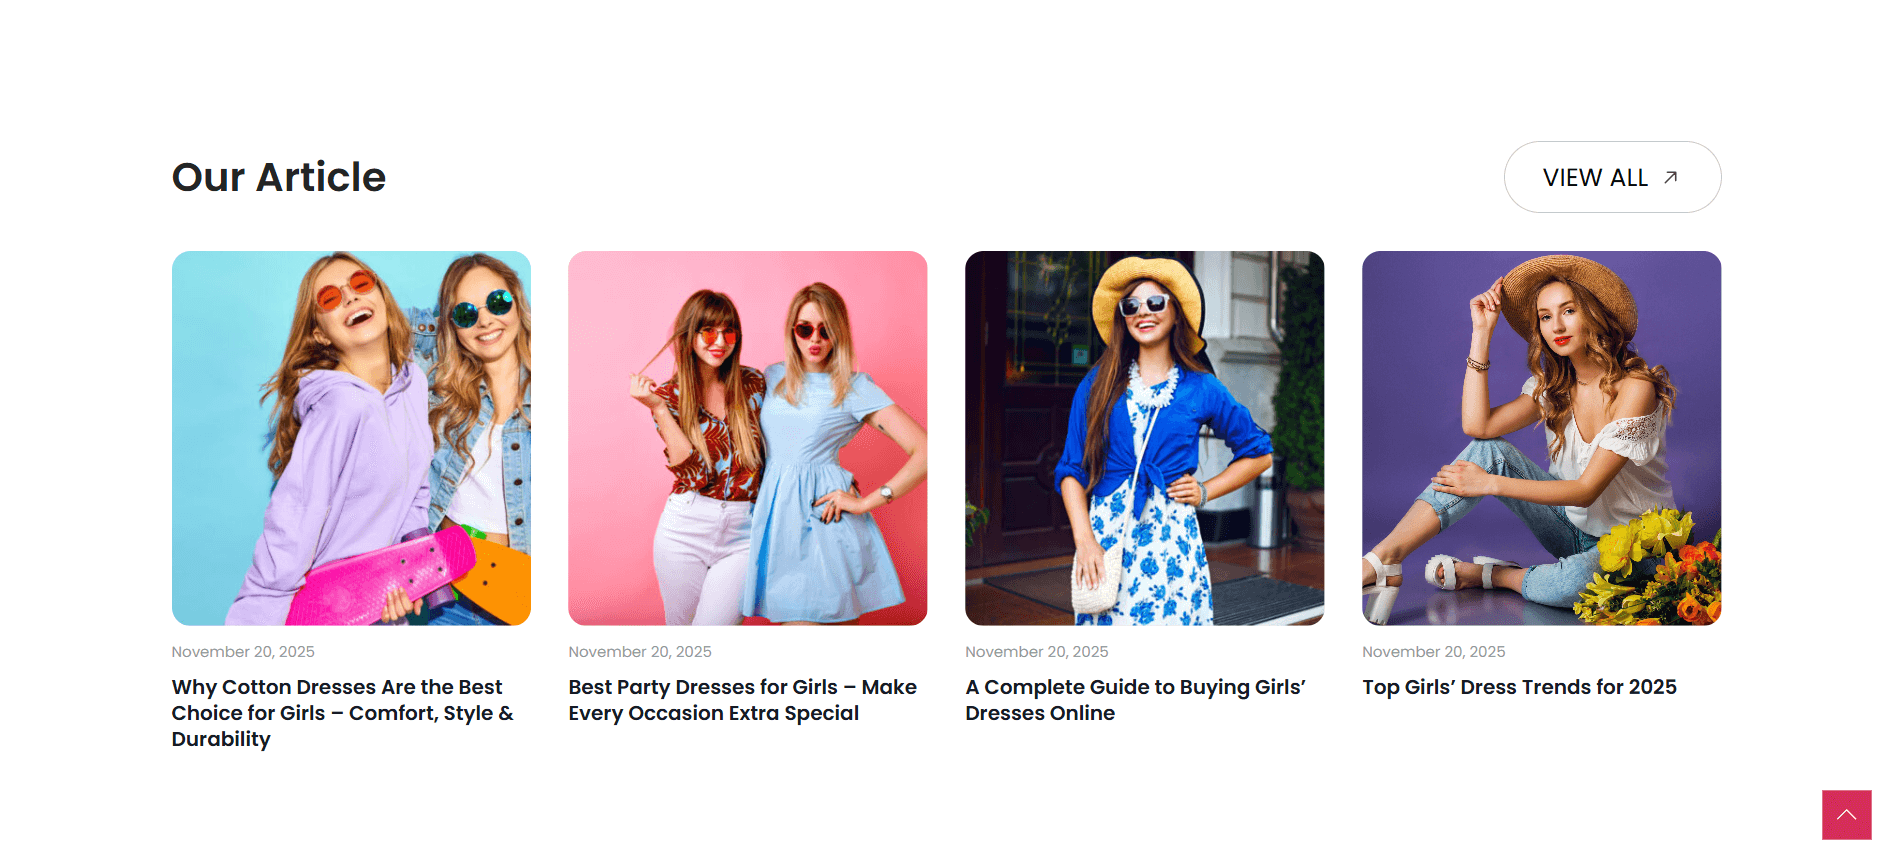This screenshot has height=853, width=1886.
Task: Click the date under the party dresses image
Action: point(640,652)
